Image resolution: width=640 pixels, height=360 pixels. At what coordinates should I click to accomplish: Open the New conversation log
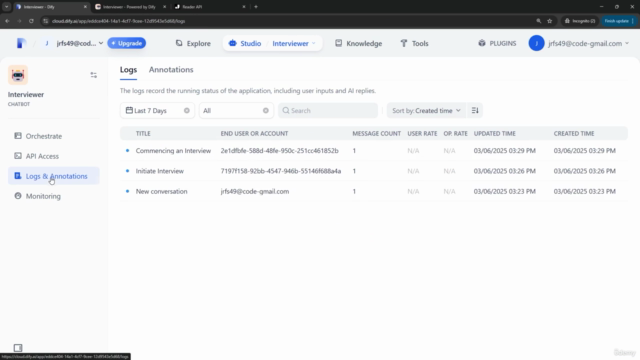[x=373, y=191]
